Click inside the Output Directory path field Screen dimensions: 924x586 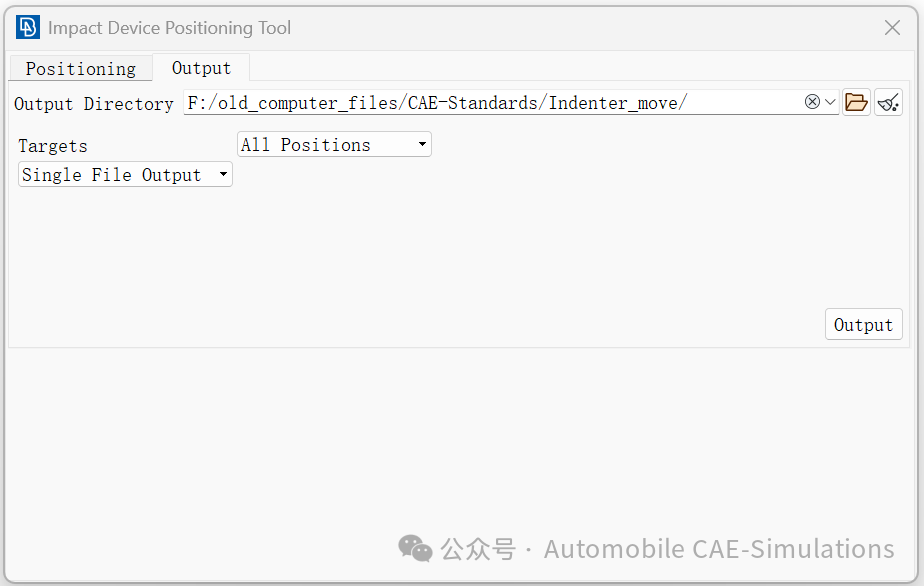(494, 103)
